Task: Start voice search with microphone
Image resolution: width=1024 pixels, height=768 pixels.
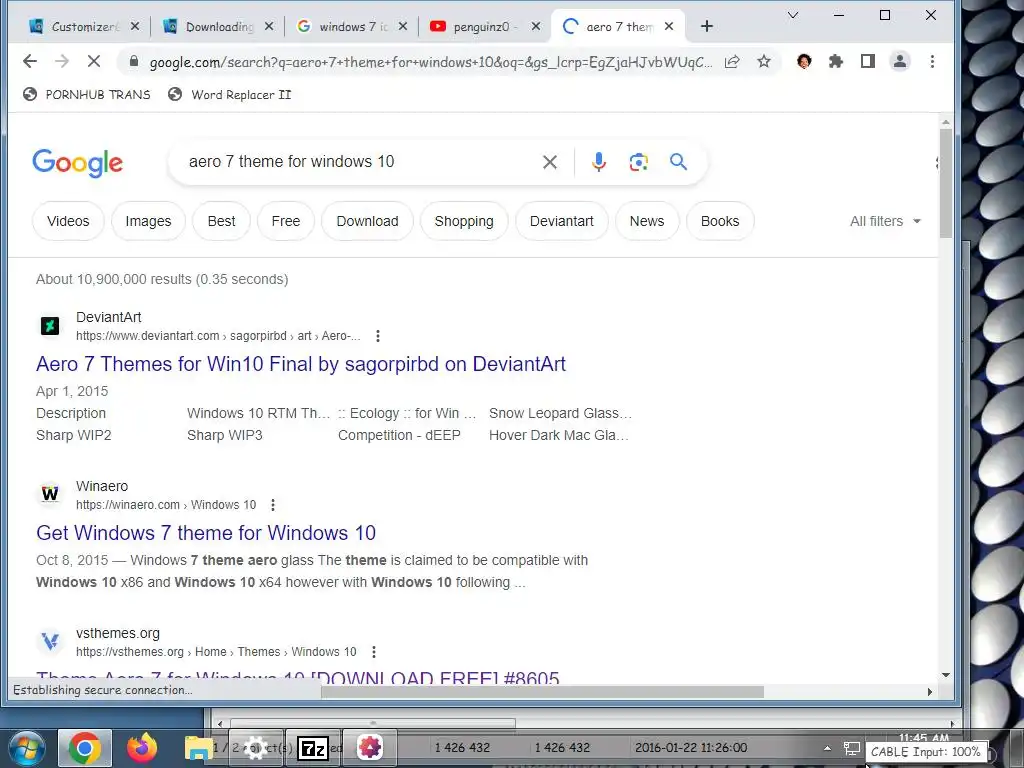Action: click(x=598, y=162)
